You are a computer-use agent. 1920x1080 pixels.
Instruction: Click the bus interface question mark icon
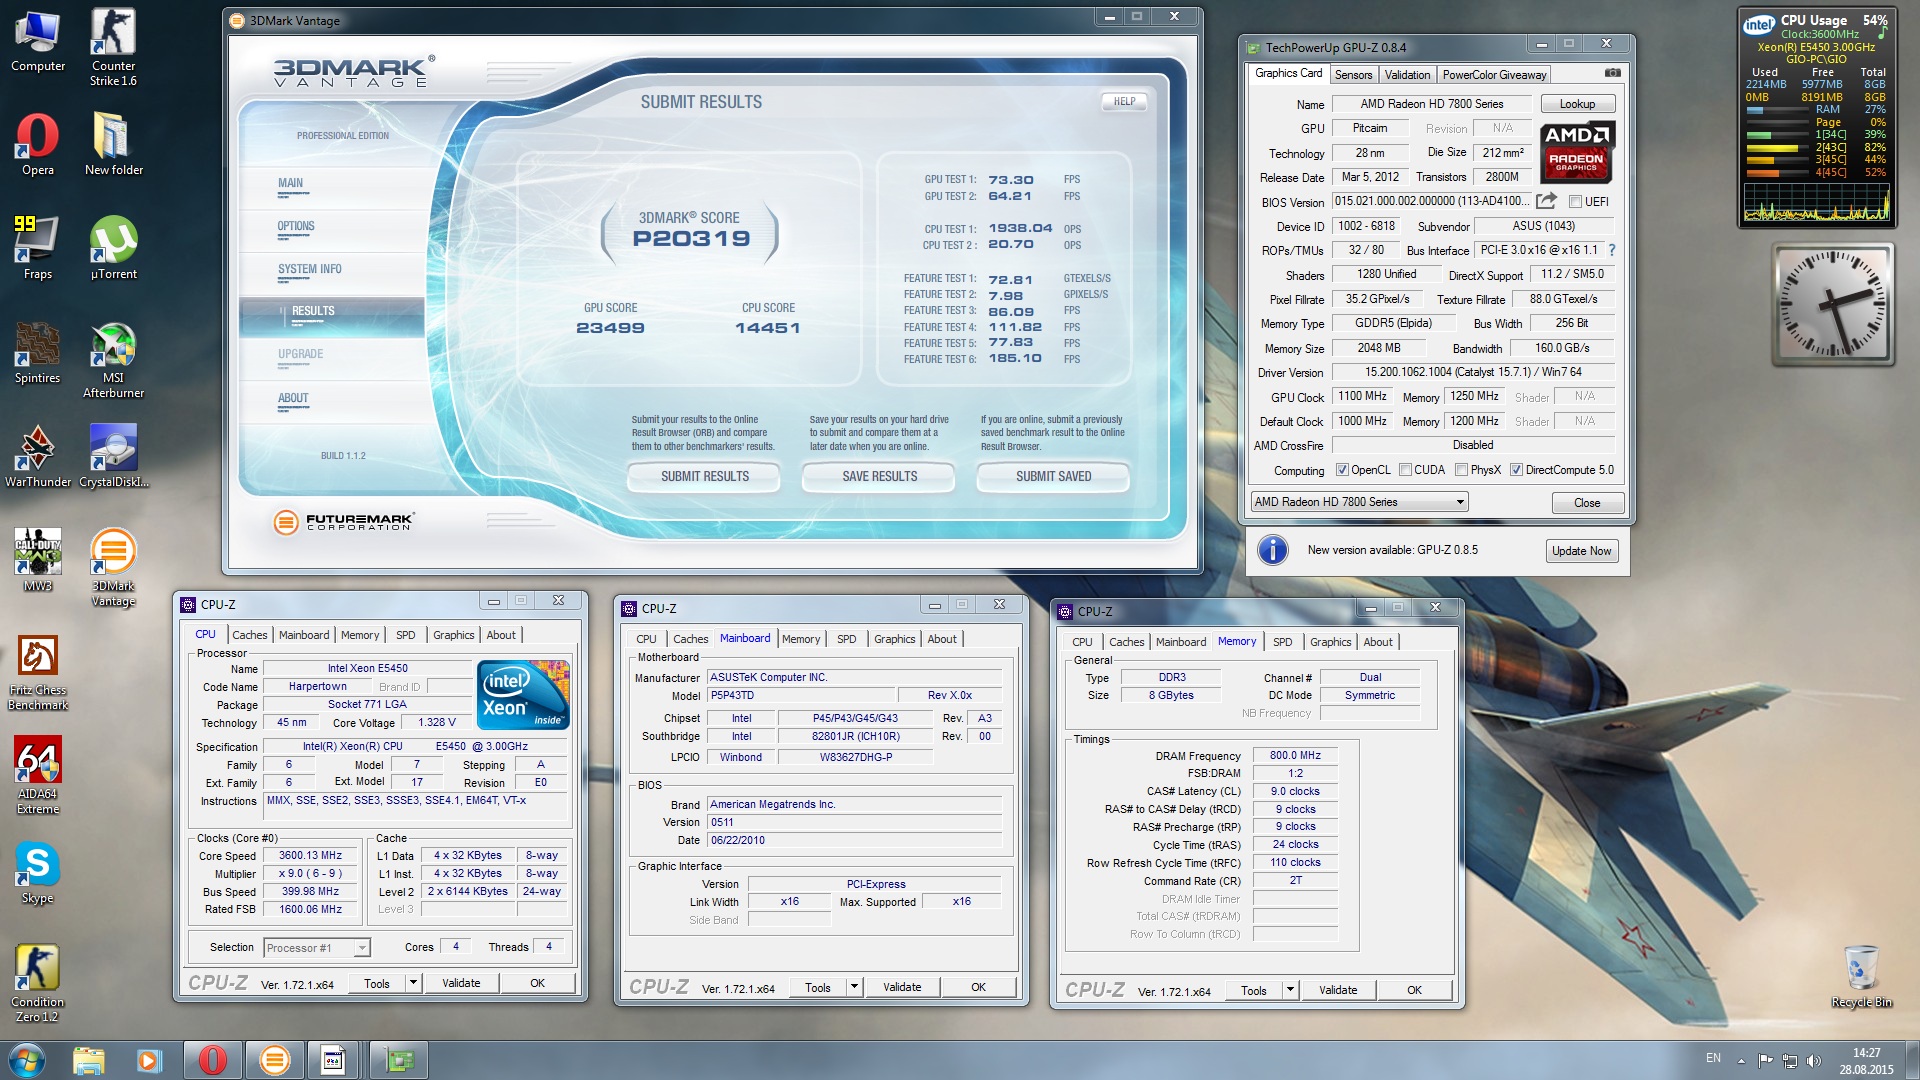coord(1611,250)
